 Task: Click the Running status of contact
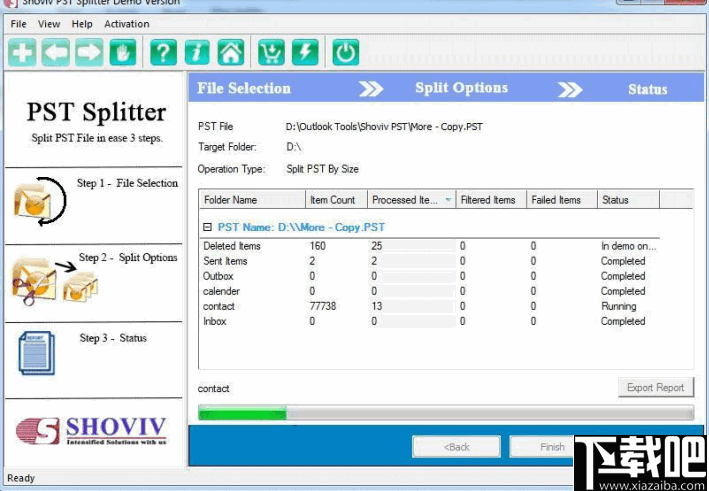[x=619, y=306]
